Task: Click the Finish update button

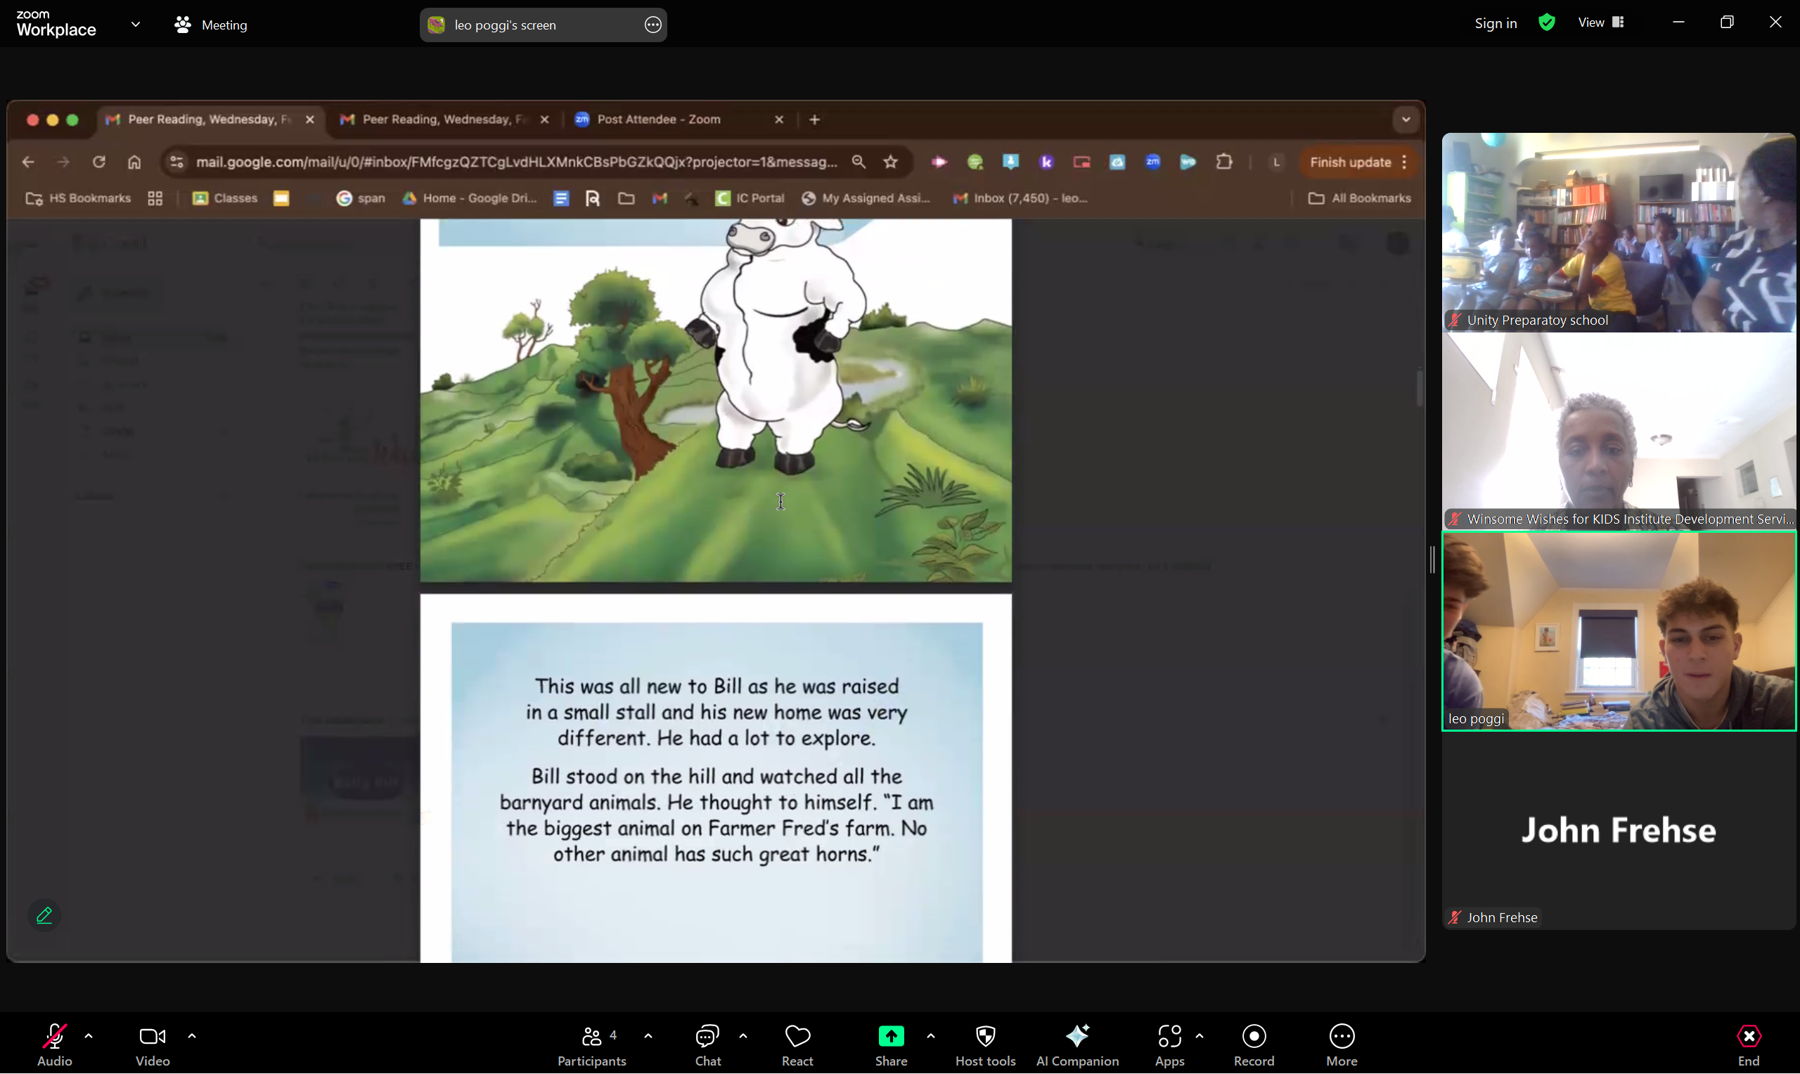Action: (x=1350, y=161)
